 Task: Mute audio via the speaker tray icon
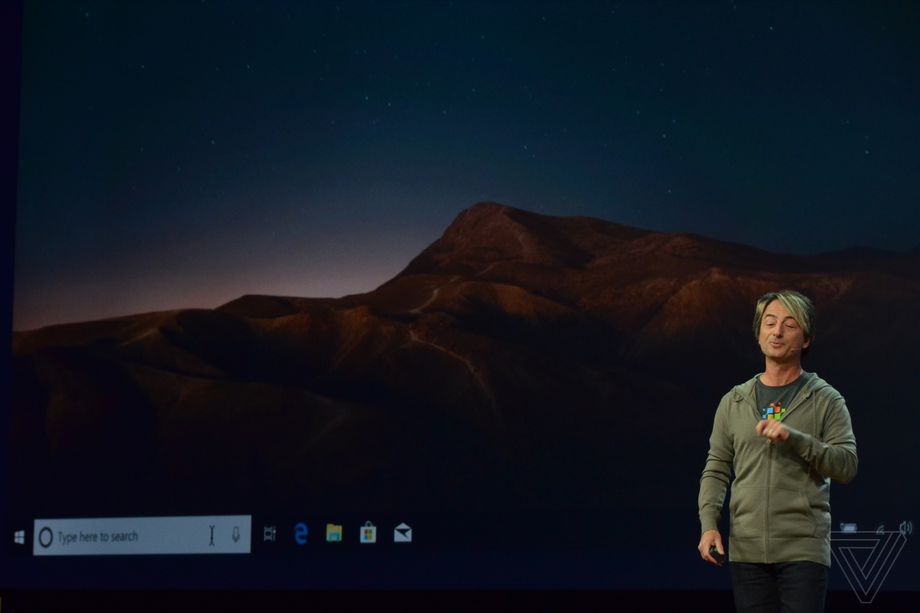[905, 527]
